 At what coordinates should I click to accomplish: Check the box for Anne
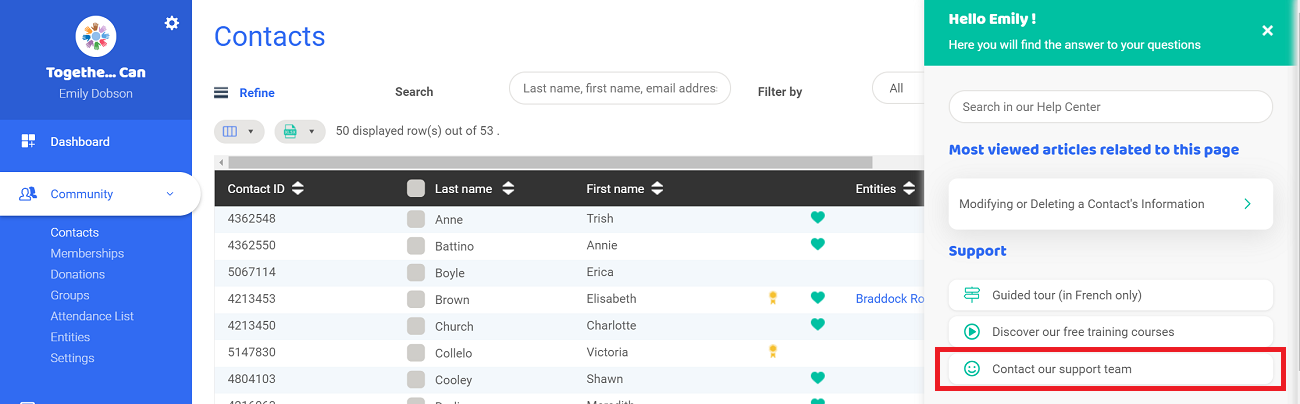point(416,219)
